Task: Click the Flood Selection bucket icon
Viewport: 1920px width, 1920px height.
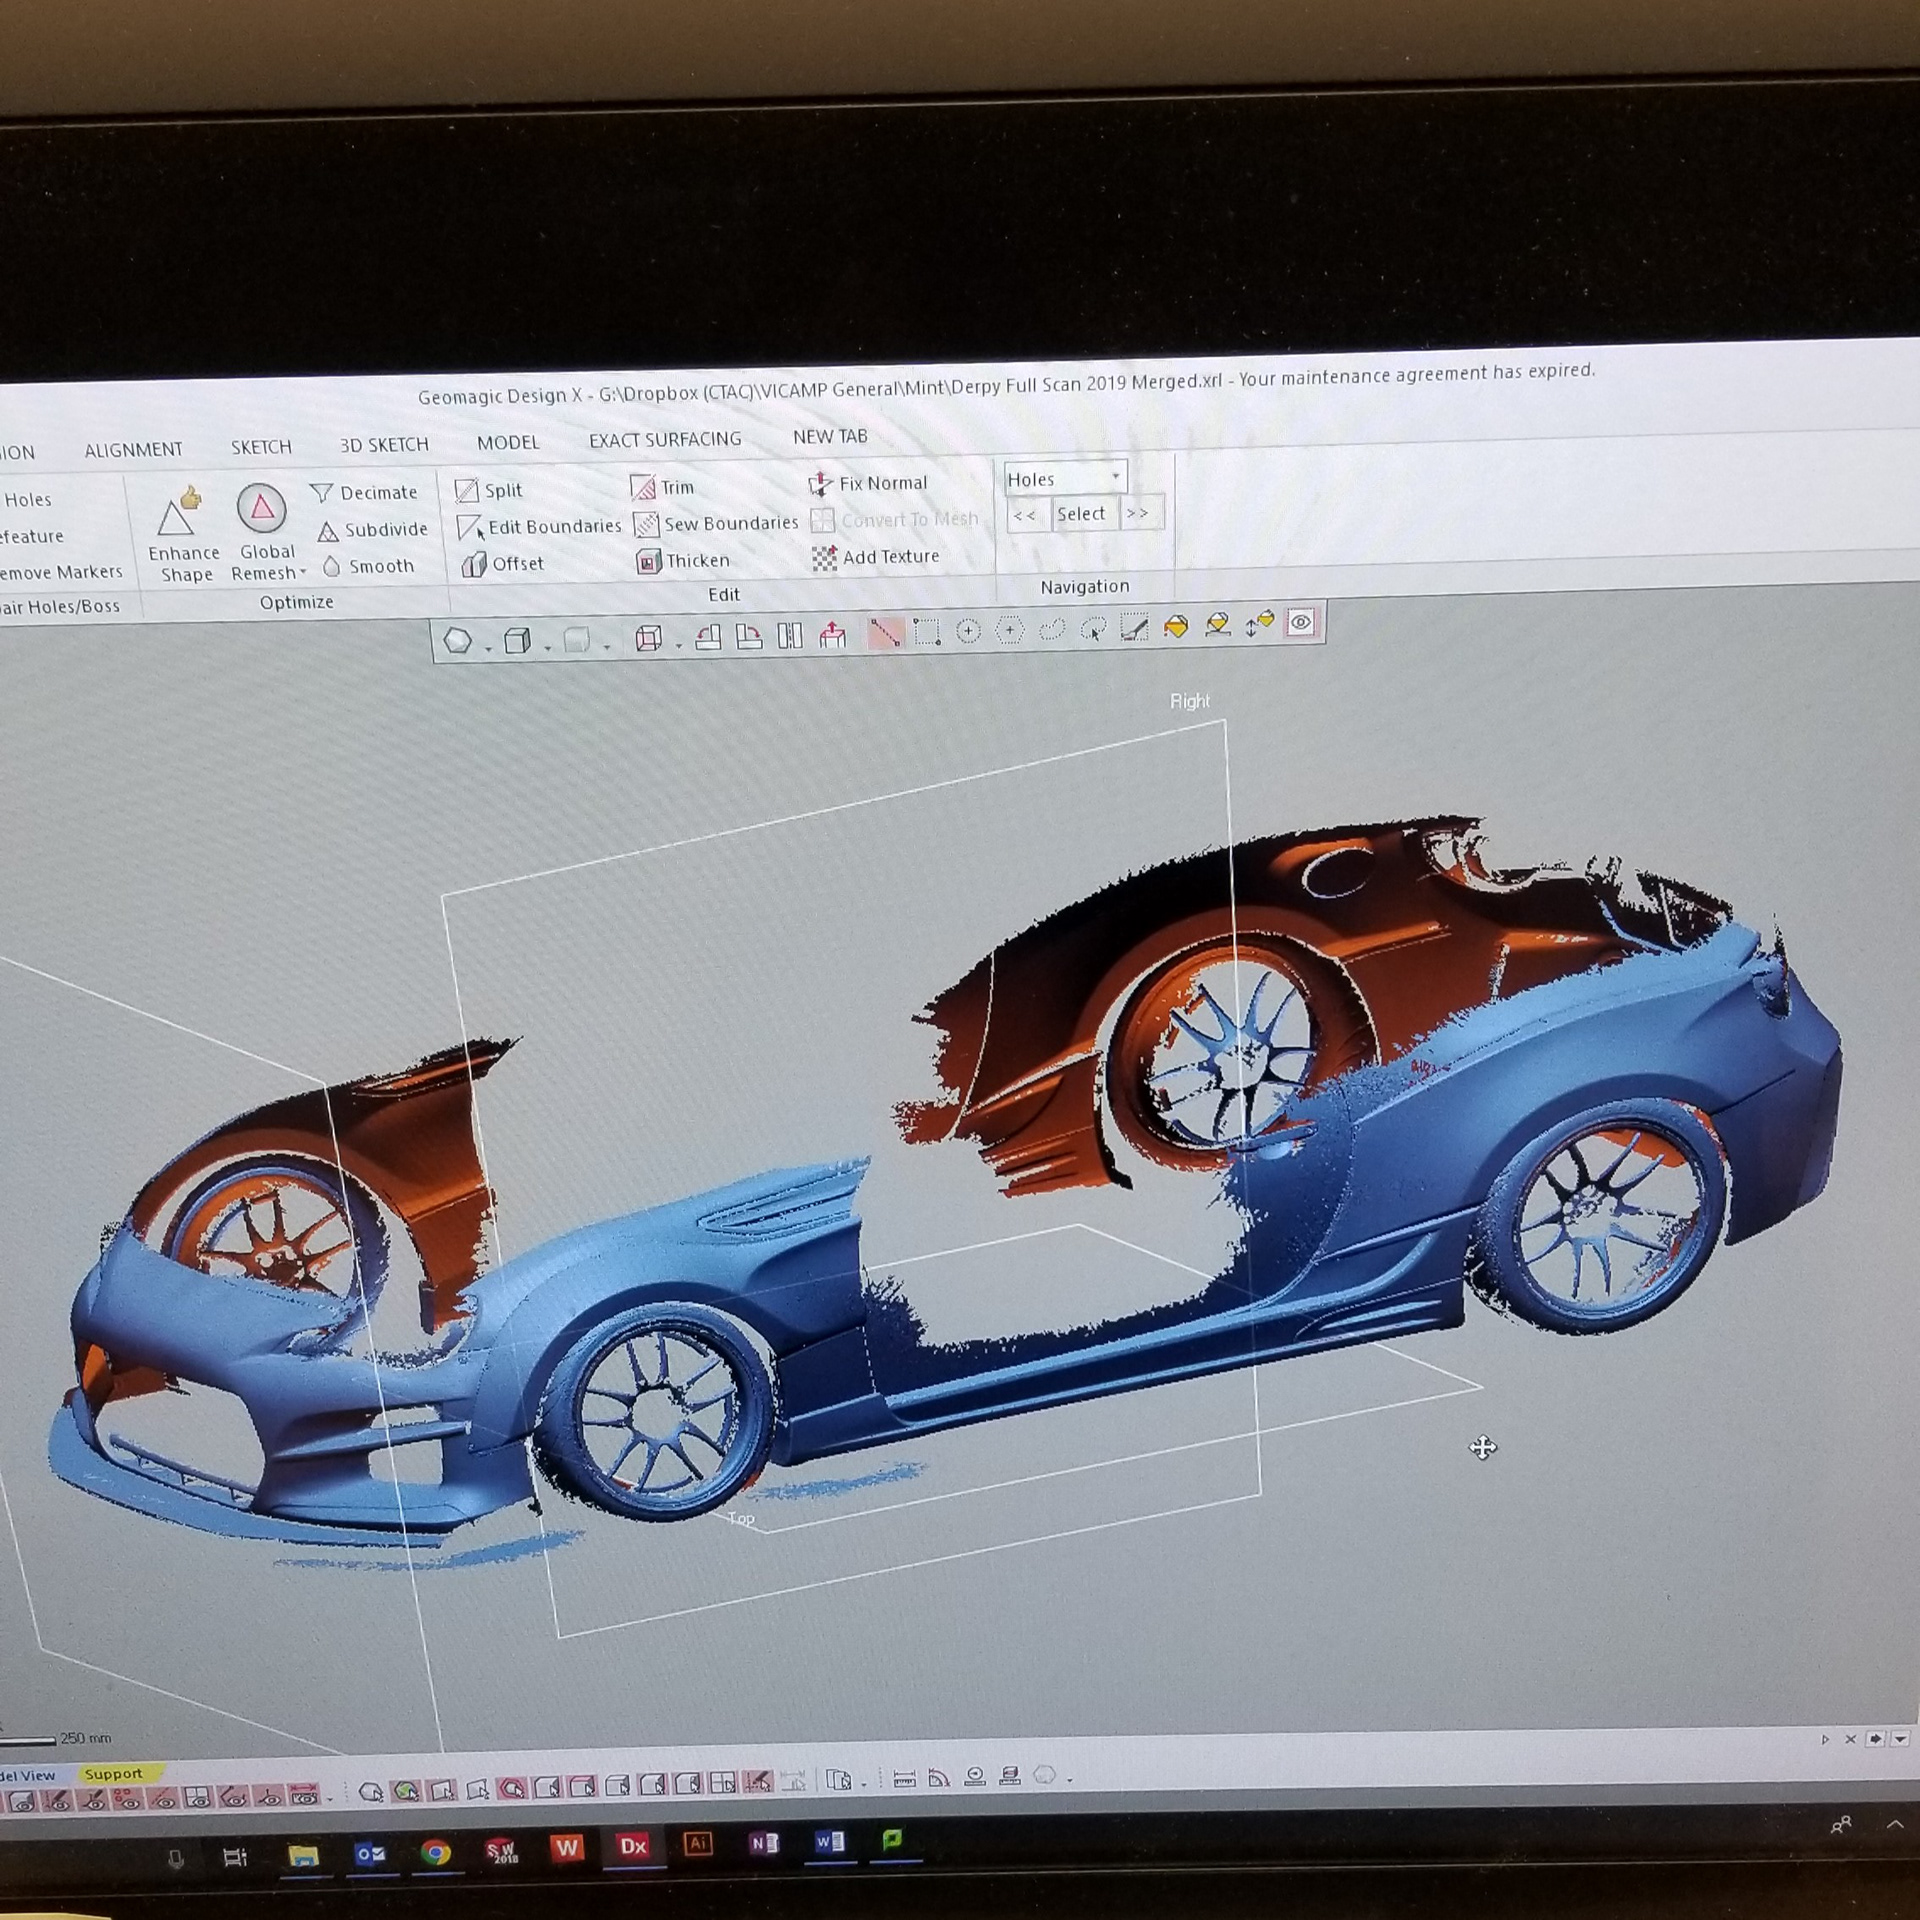Action: click(1176, 626)
